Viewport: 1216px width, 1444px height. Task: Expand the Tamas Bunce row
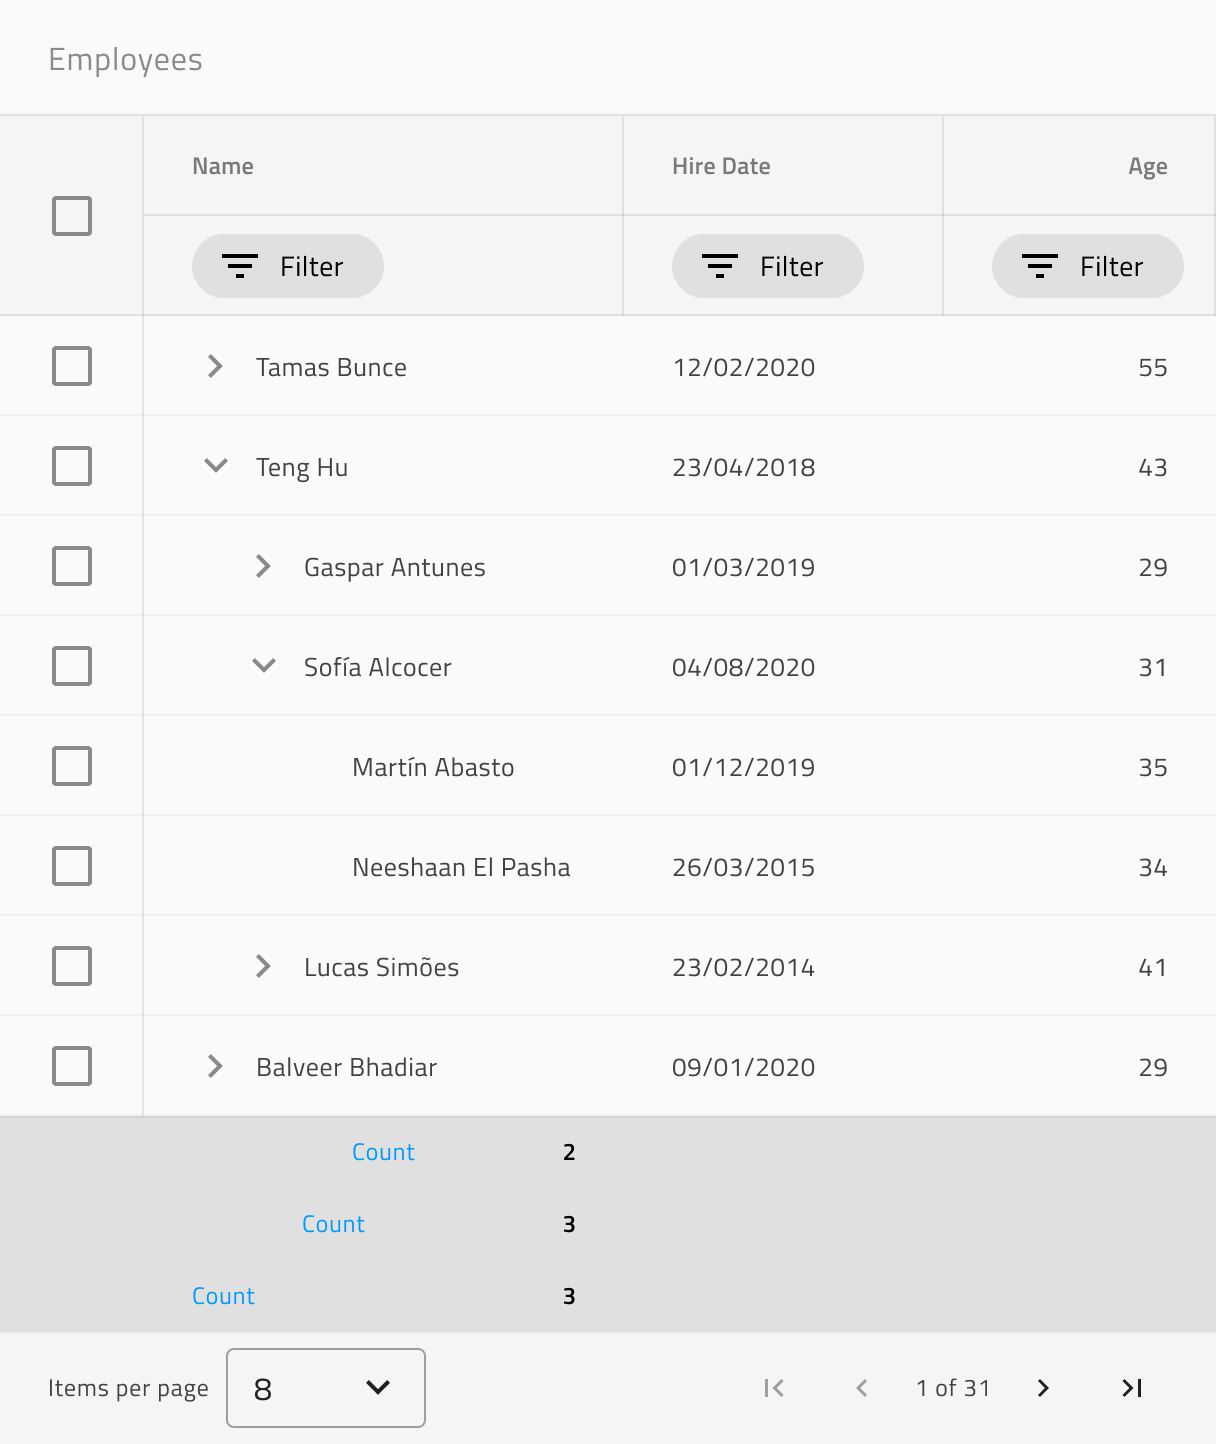215,366
